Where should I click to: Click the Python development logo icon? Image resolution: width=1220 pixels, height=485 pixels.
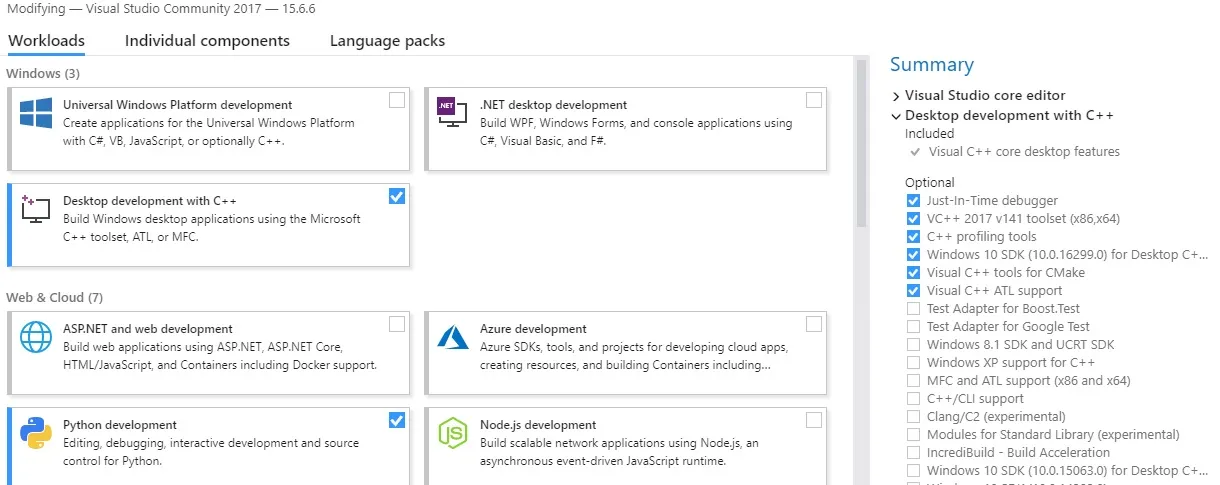pyautogui.click(x=36, y=433)
